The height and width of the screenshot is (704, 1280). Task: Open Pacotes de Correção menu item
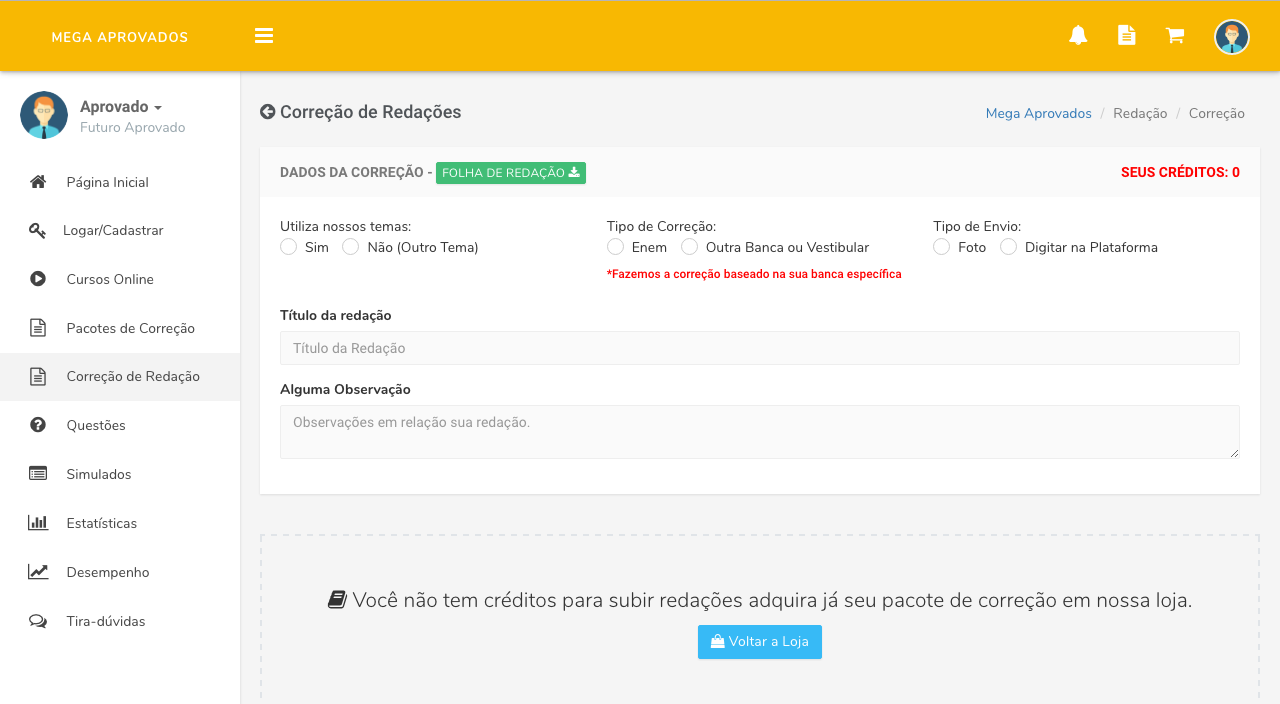click(x=120, y=328)
